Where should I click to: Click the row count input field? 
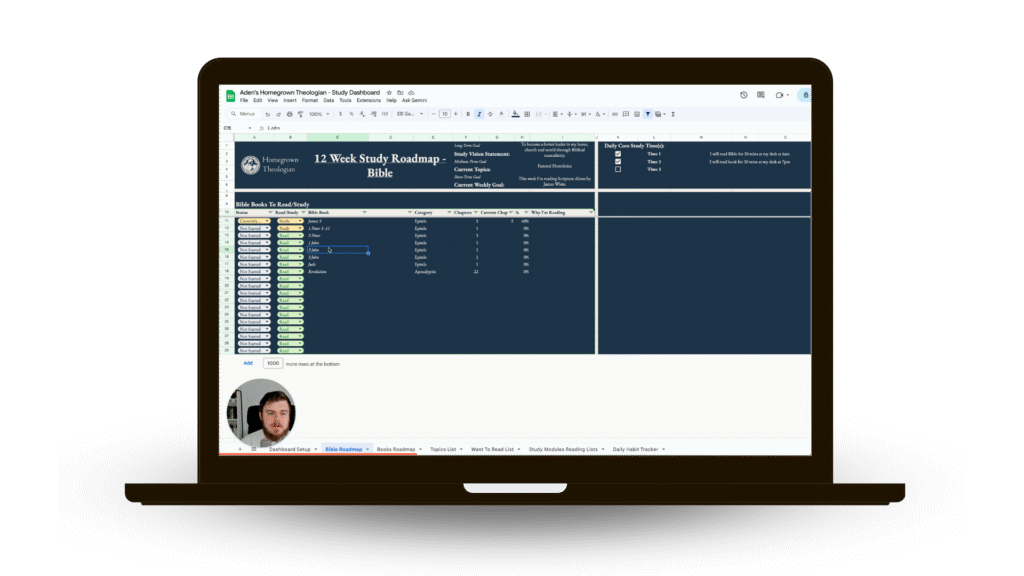coord(272,363)
